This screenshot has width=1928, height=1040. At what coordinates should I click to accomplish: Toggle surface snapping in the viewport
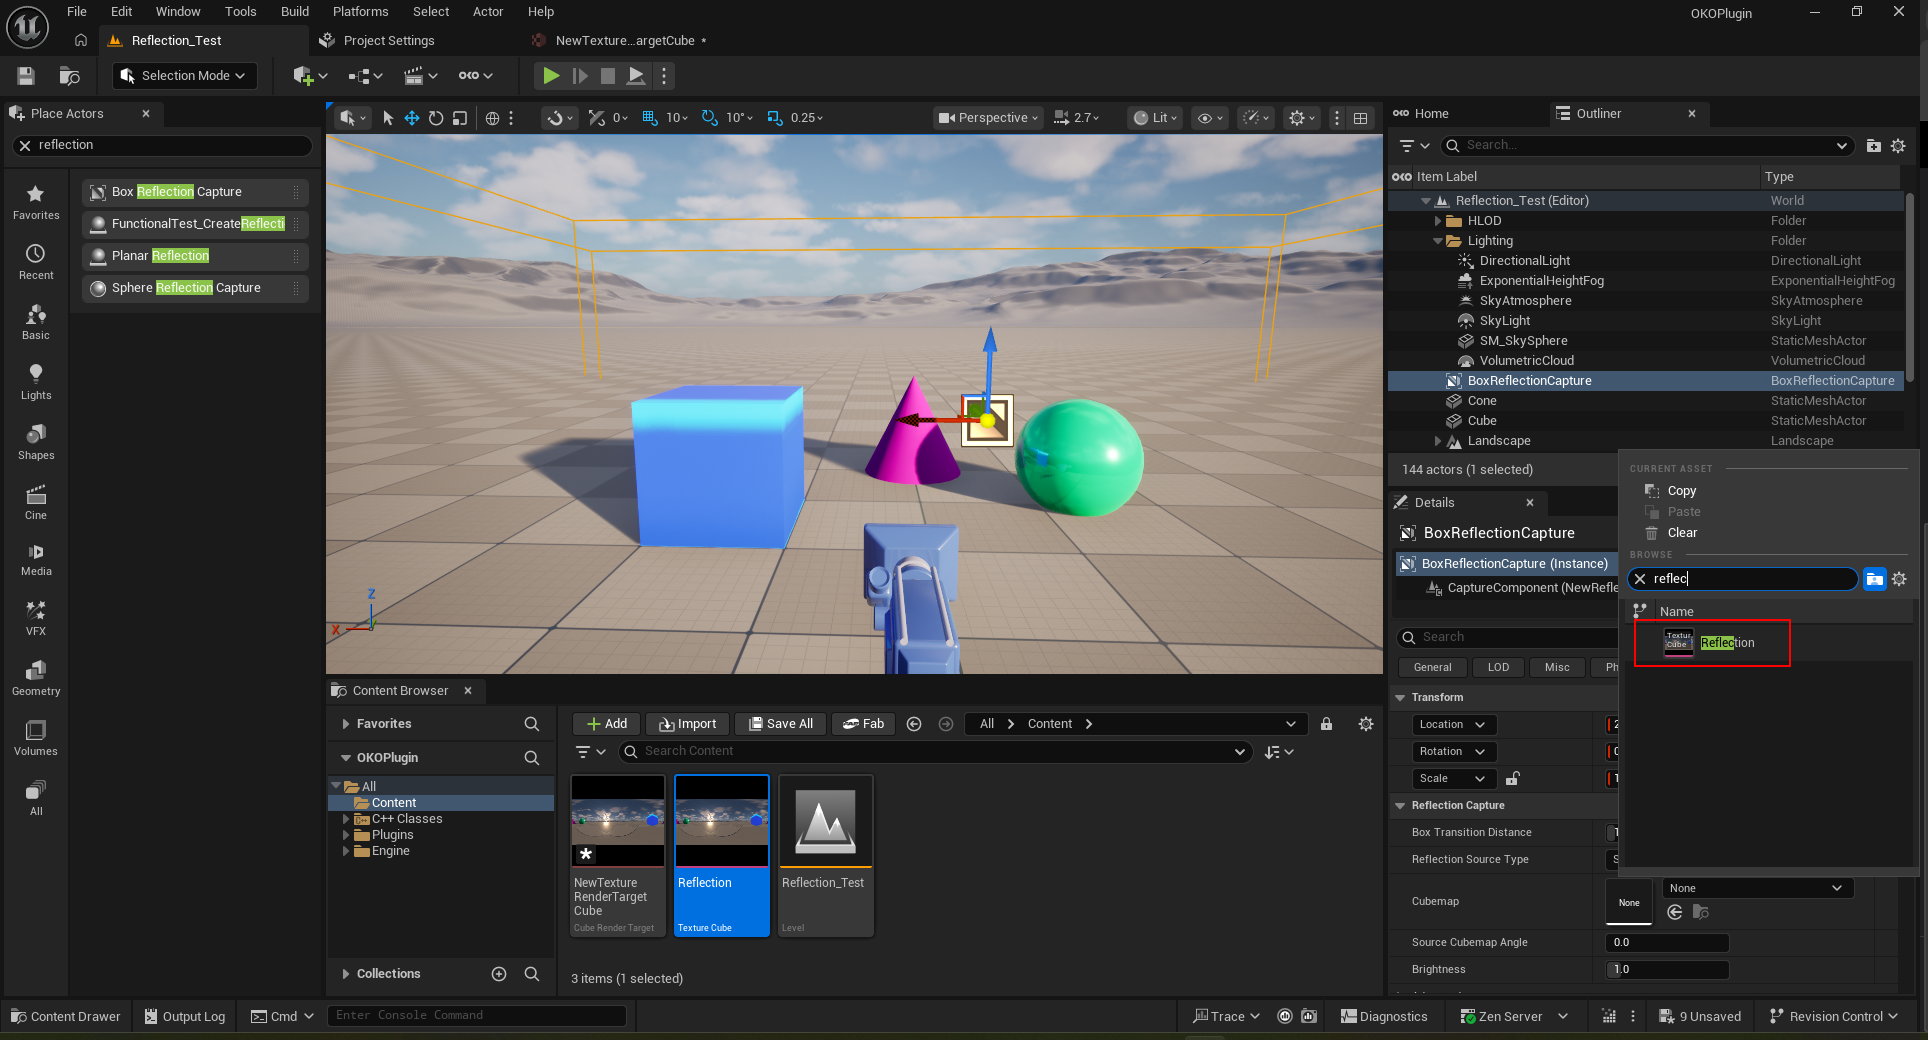pyautogui.click(x=597, y=118)
